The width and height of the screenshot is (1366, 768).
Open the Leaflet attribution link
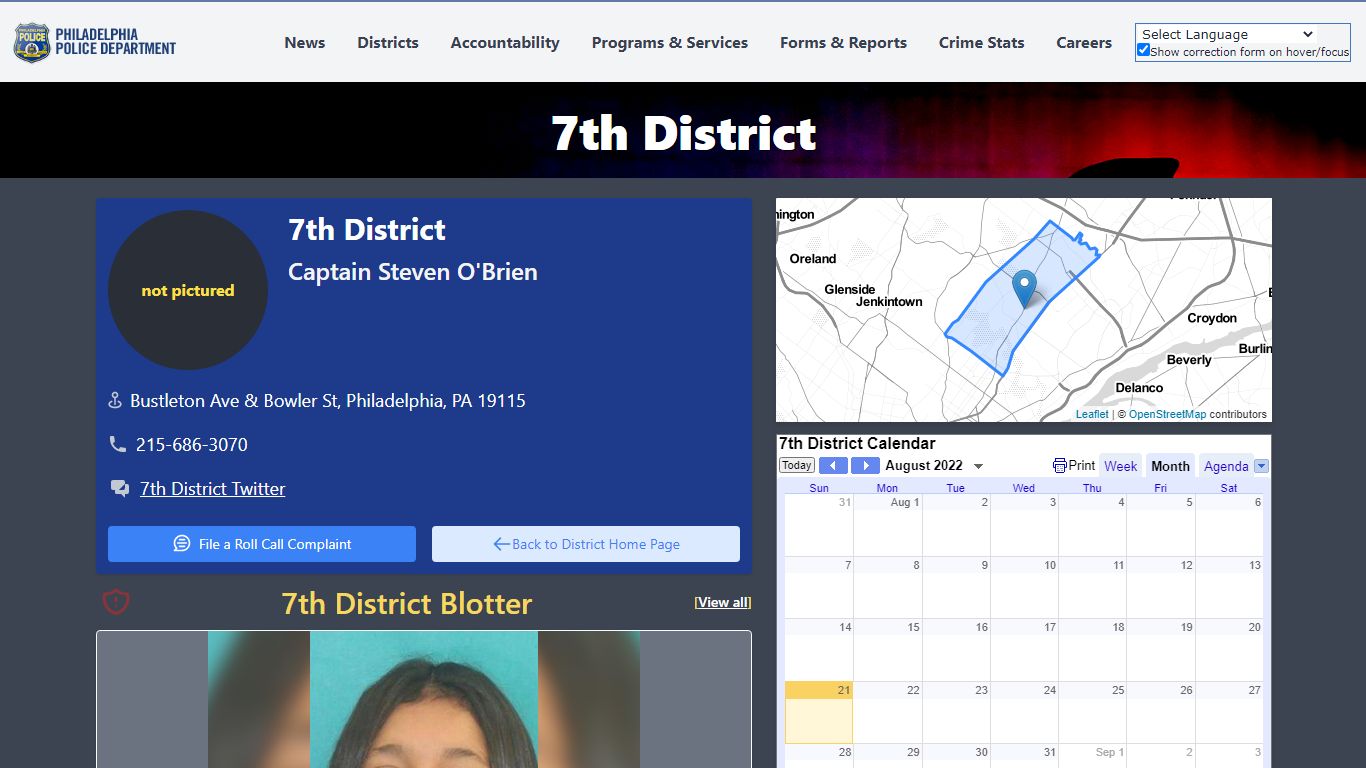tap(1092, 414)
